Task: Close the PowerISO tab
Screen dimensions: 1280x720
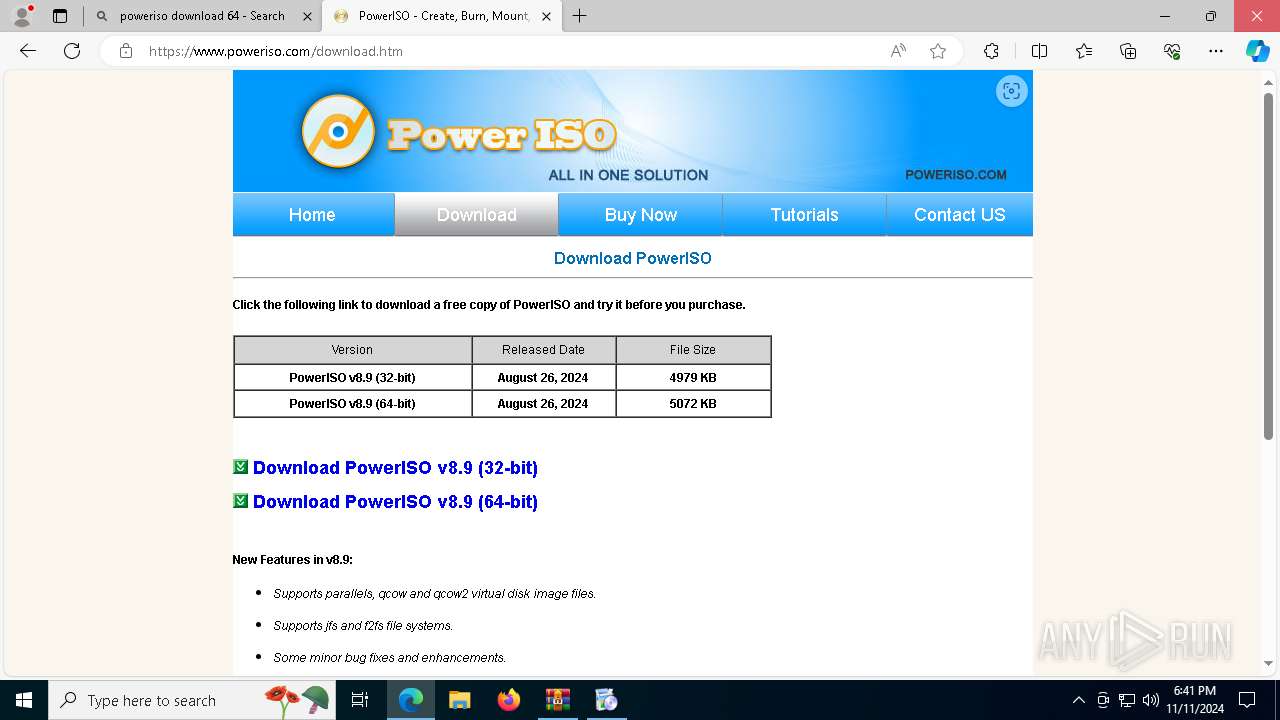Action: pyautogui.click(x=546, y=16)
